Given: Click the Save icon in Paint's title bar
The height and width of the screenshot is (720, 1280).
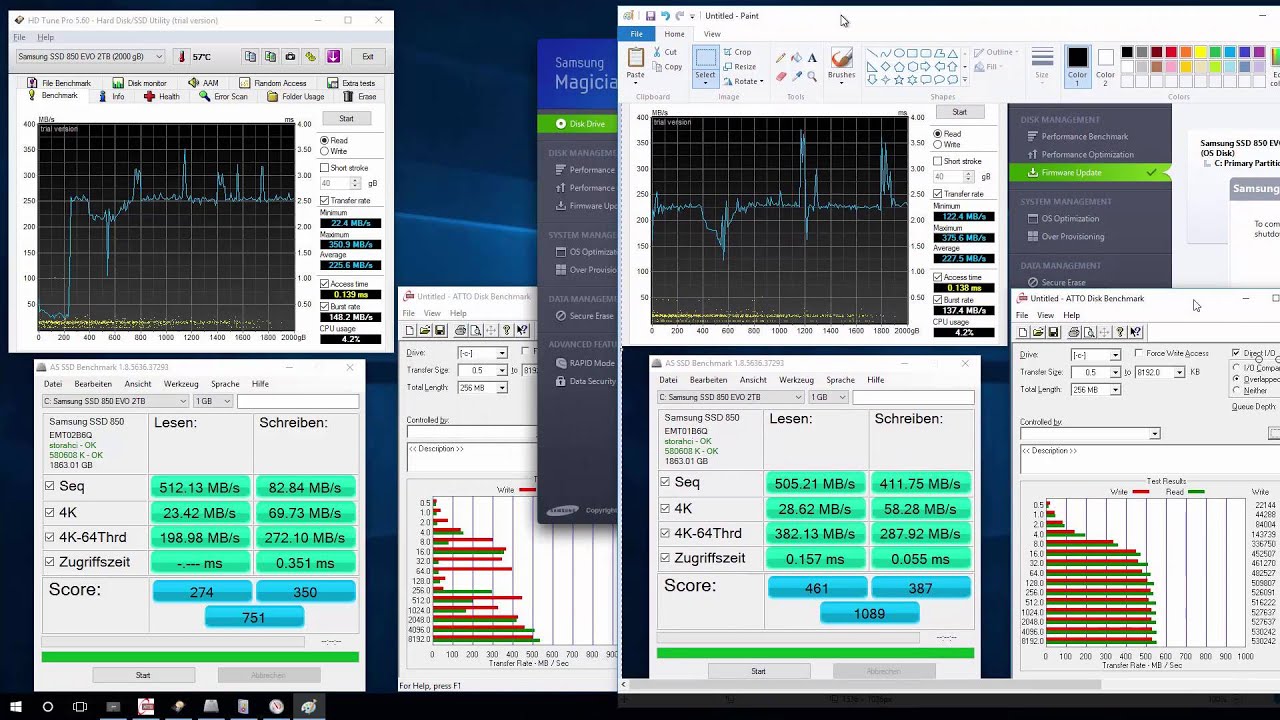Looking at the screenshot, I should point(650,16).
